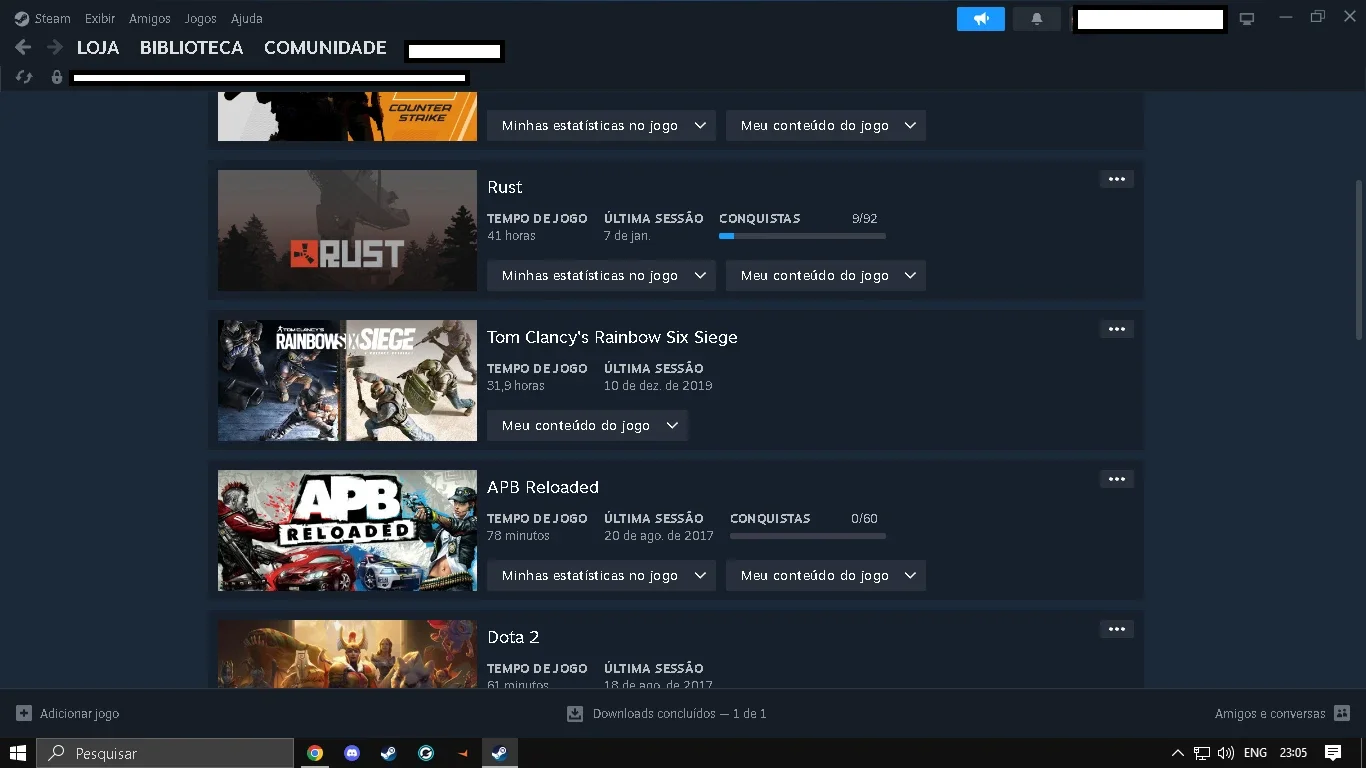Open APB Reloaded title link
Screen dimensions: 1366x768
[x=543, y=487]
